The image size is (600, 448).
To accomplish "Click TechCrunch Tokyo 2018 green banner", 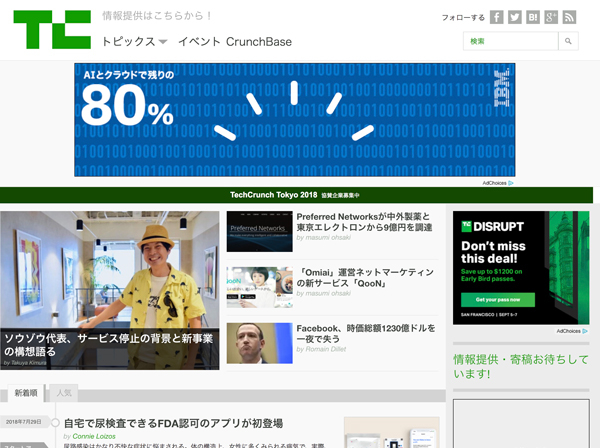I will tap(297, 195).
